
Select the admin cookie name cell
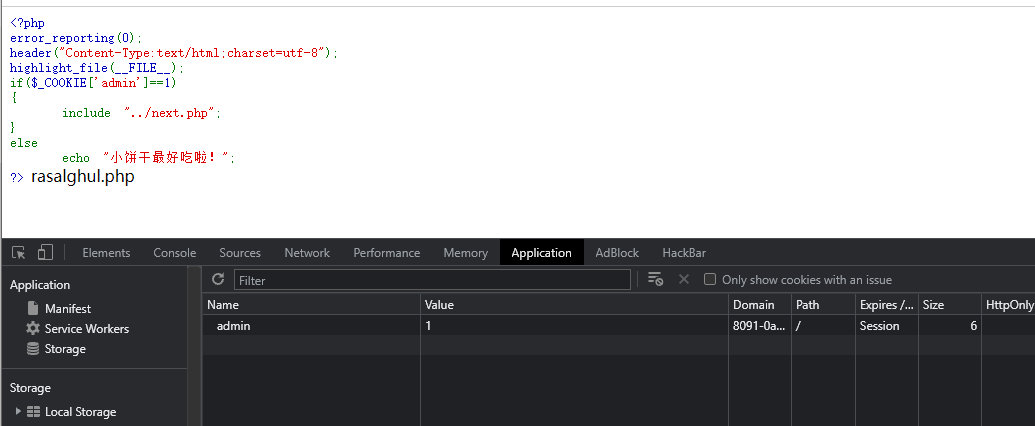click(x=311, y=326)
